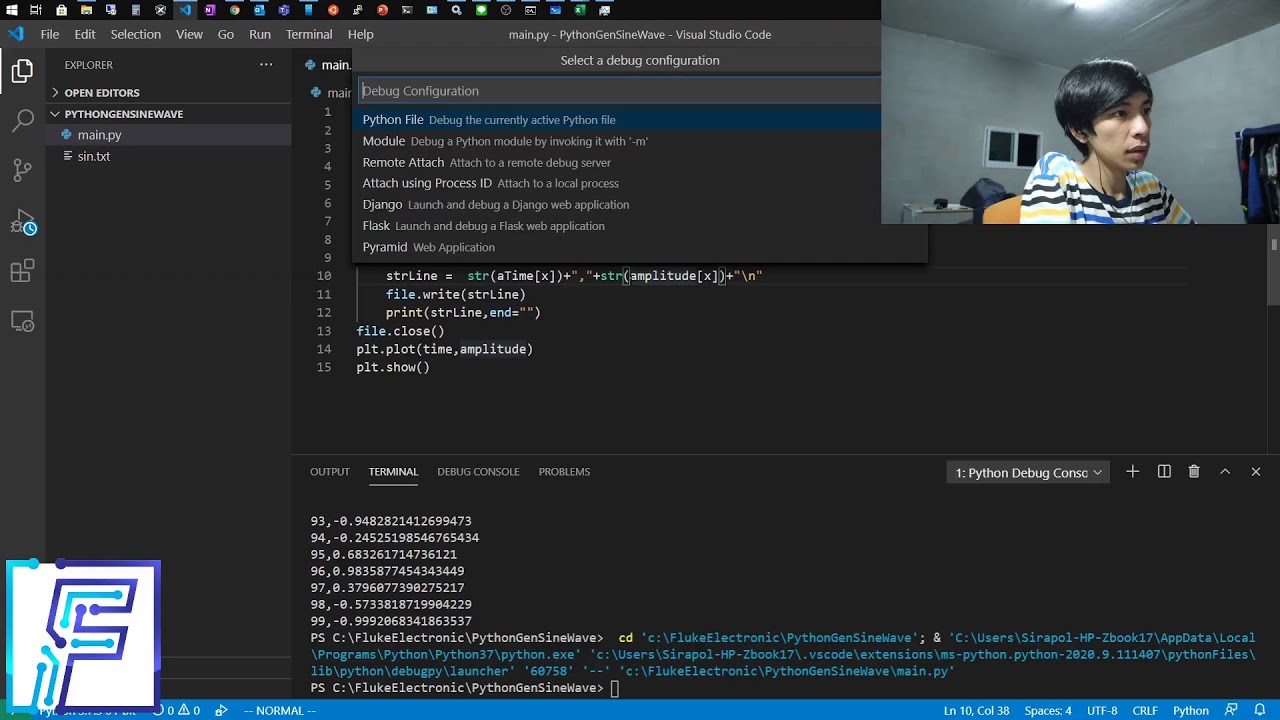
Task: Add a new terminal with plus icon
Action: [x=1132, y=472]
